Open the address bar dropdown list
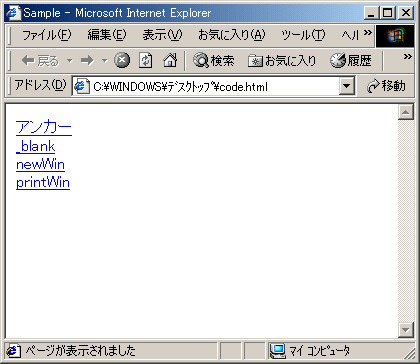 347,86
